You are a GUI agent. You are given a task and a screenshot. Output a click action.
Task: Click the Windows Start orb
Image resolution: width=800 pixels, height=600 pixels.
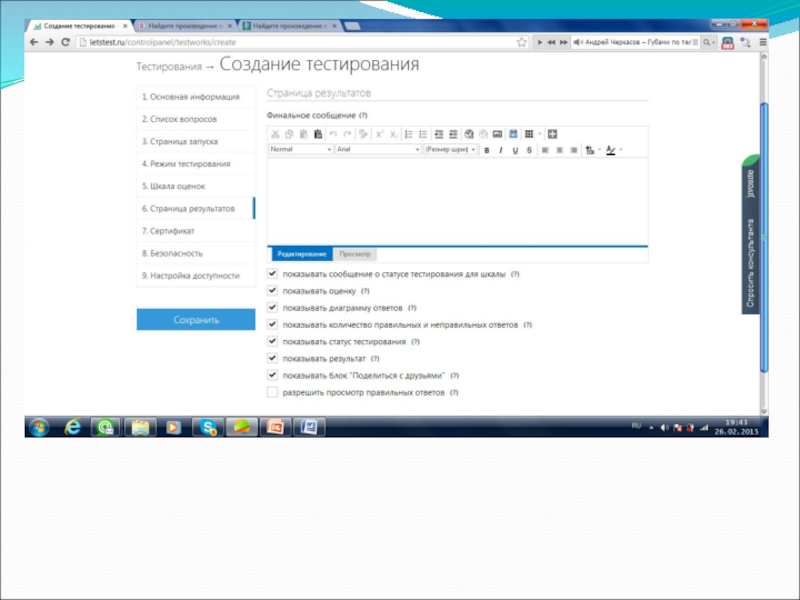point(39,427)
